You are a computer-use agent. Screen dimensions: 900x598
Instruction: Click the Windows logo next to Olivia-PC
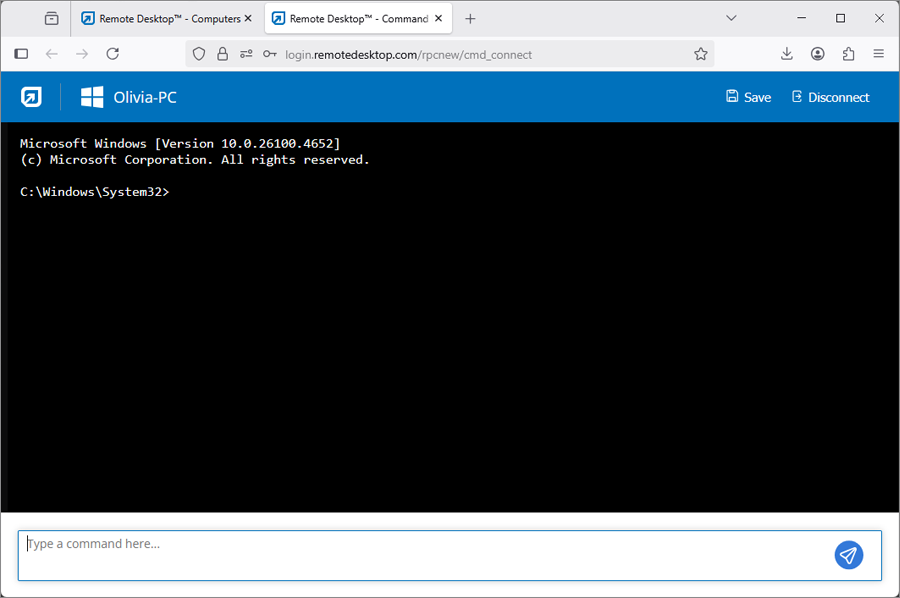coord(92,97)
